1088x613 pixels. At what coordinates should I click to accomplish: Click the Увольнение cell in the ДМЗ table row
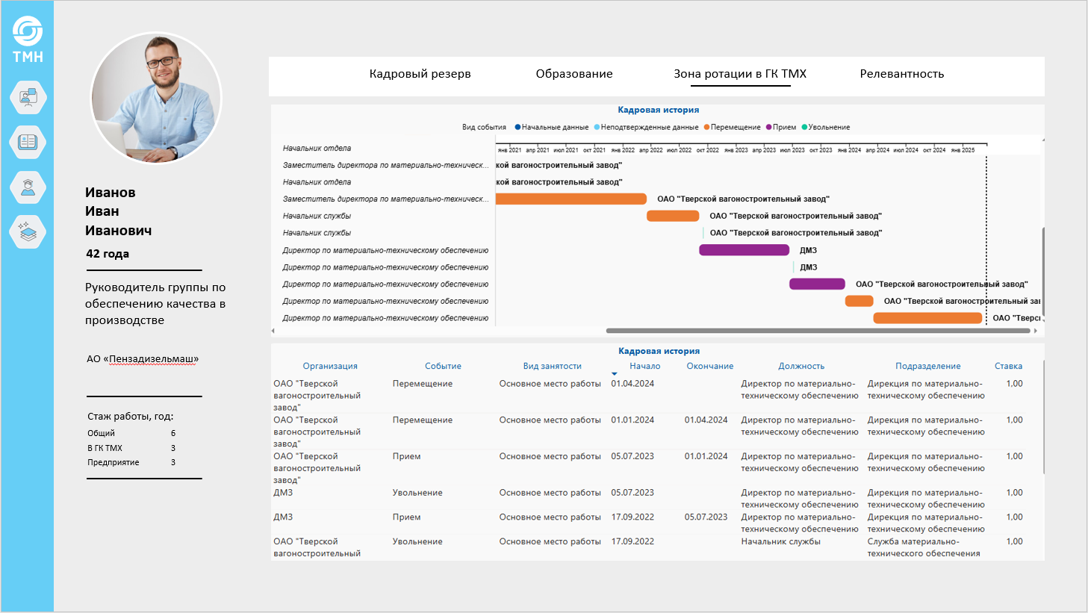point(417,493)
